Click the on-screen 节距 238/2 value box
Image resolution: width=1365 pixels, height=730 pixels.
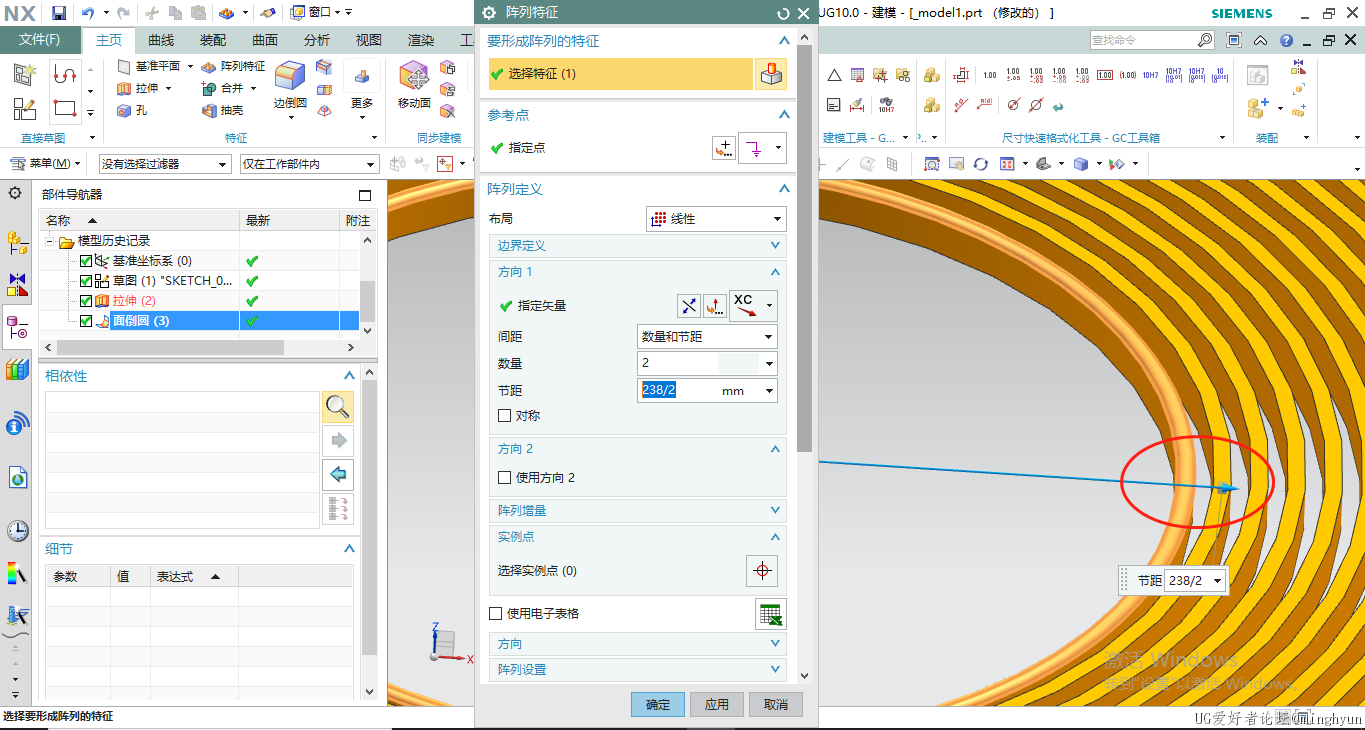[1195, 581]
